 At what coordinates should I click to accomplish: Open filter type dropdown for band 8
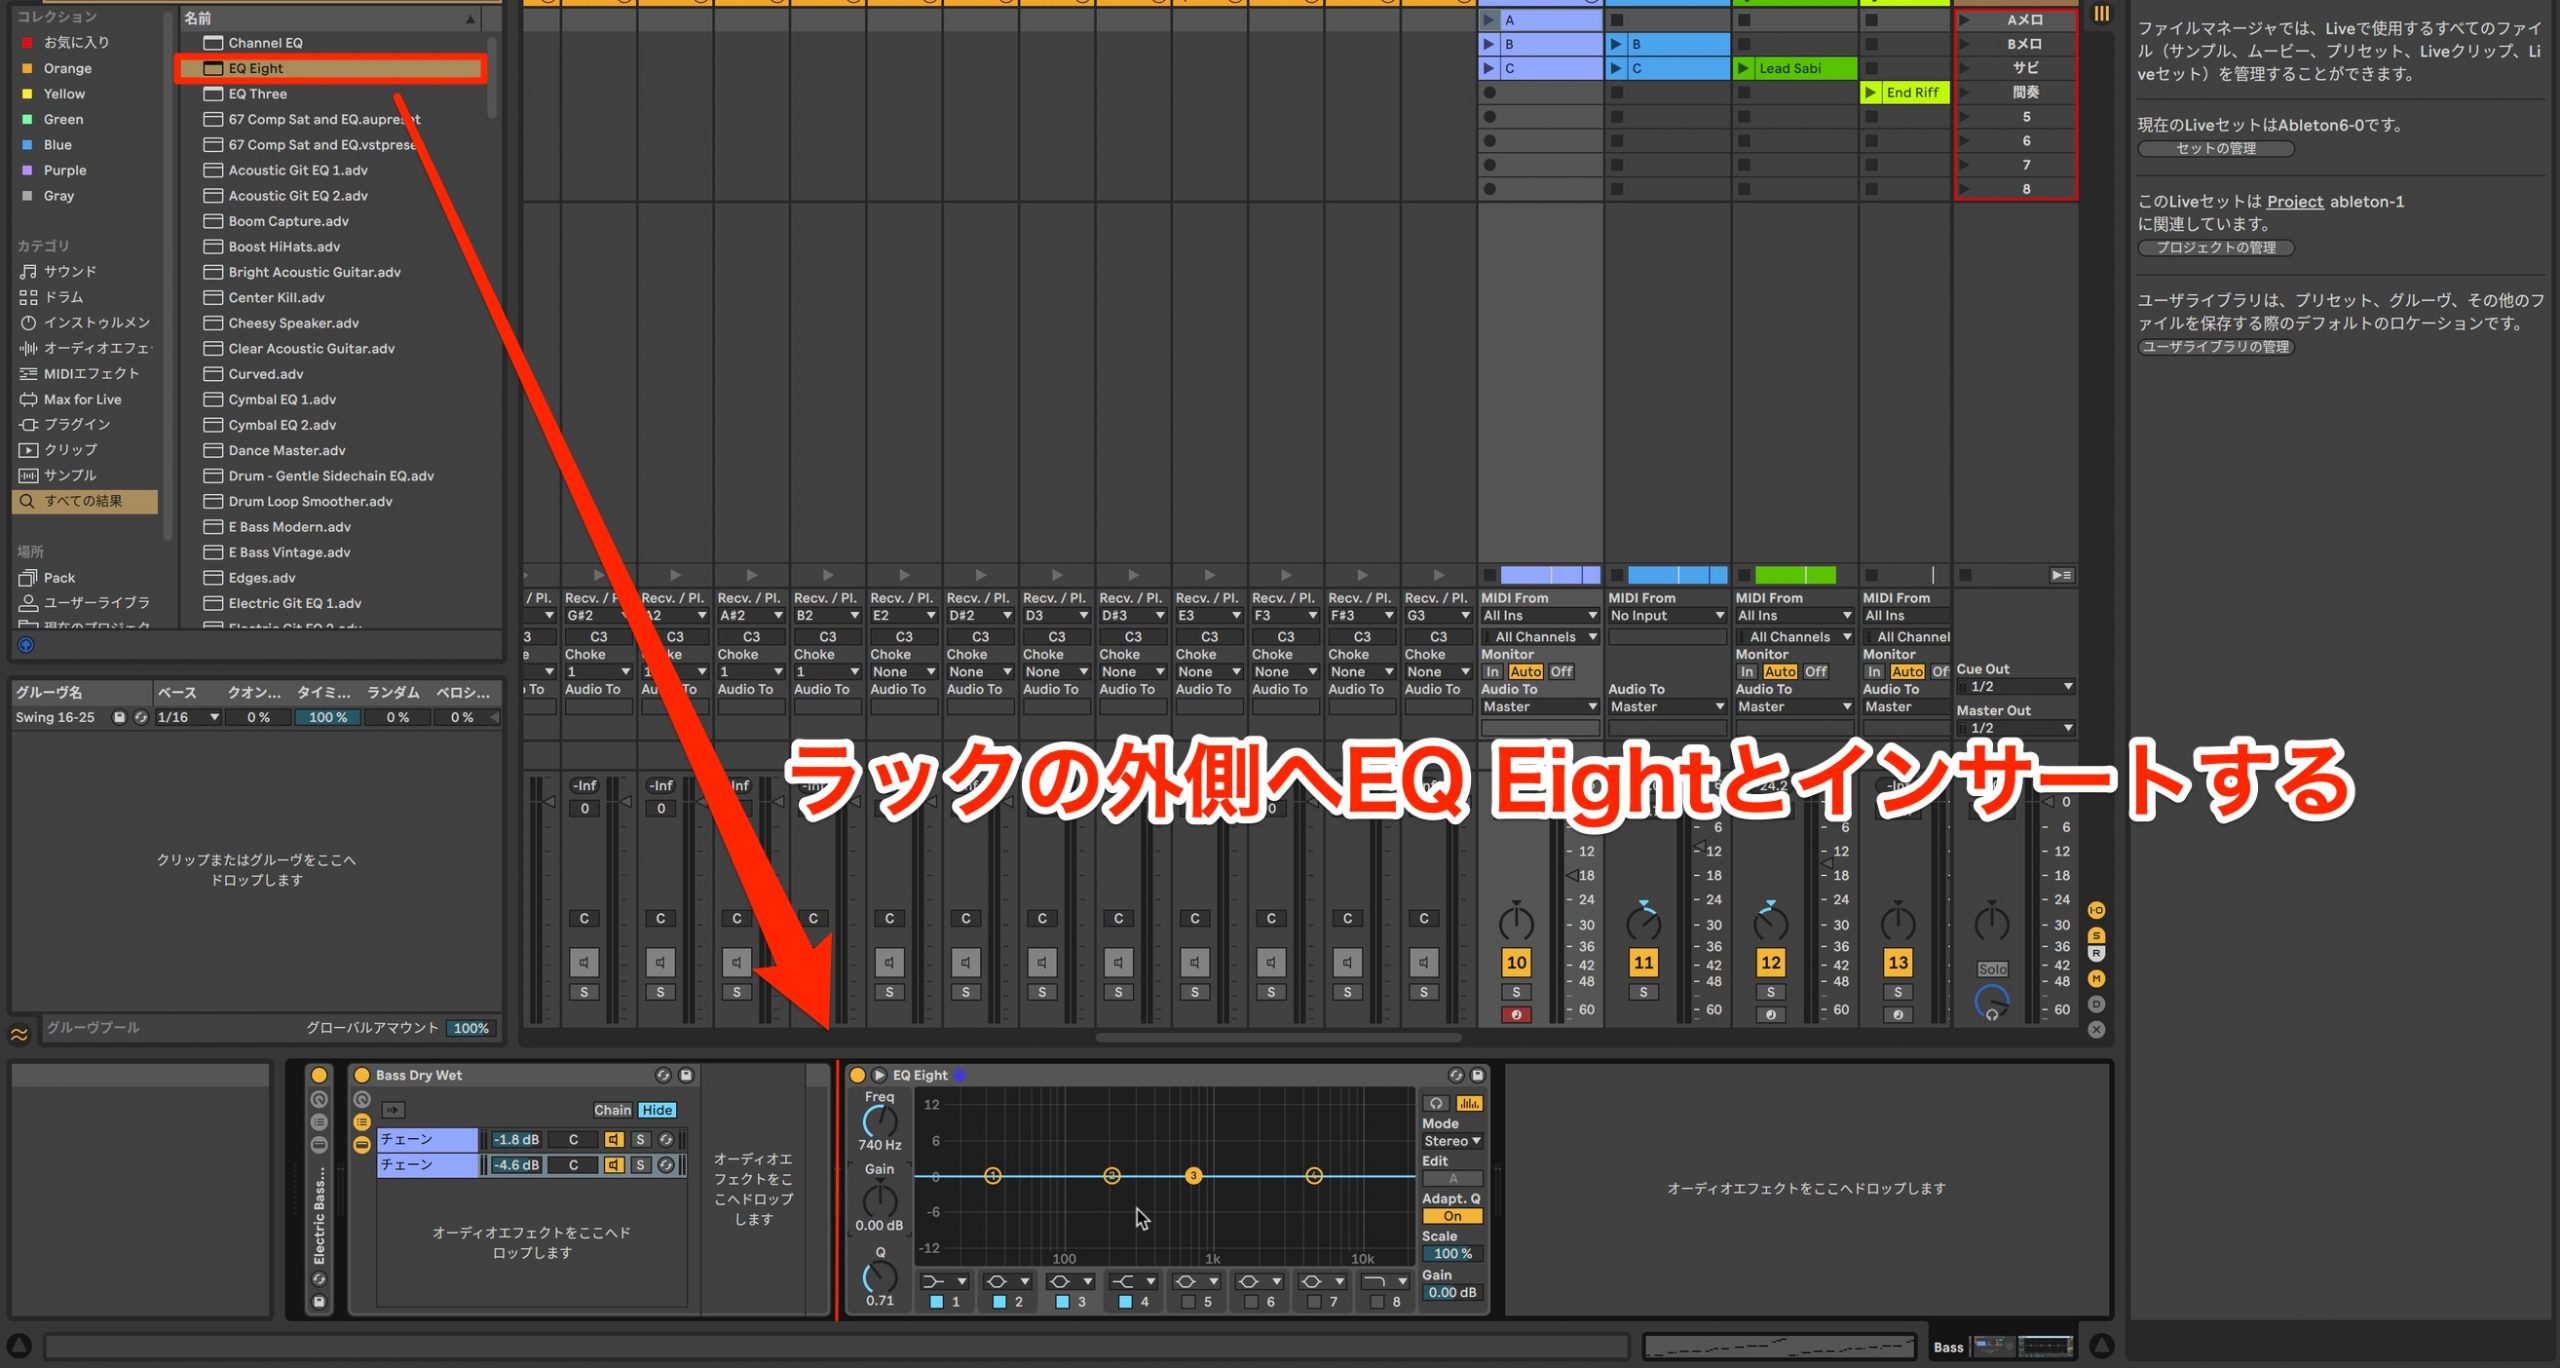[1386, 1281]
